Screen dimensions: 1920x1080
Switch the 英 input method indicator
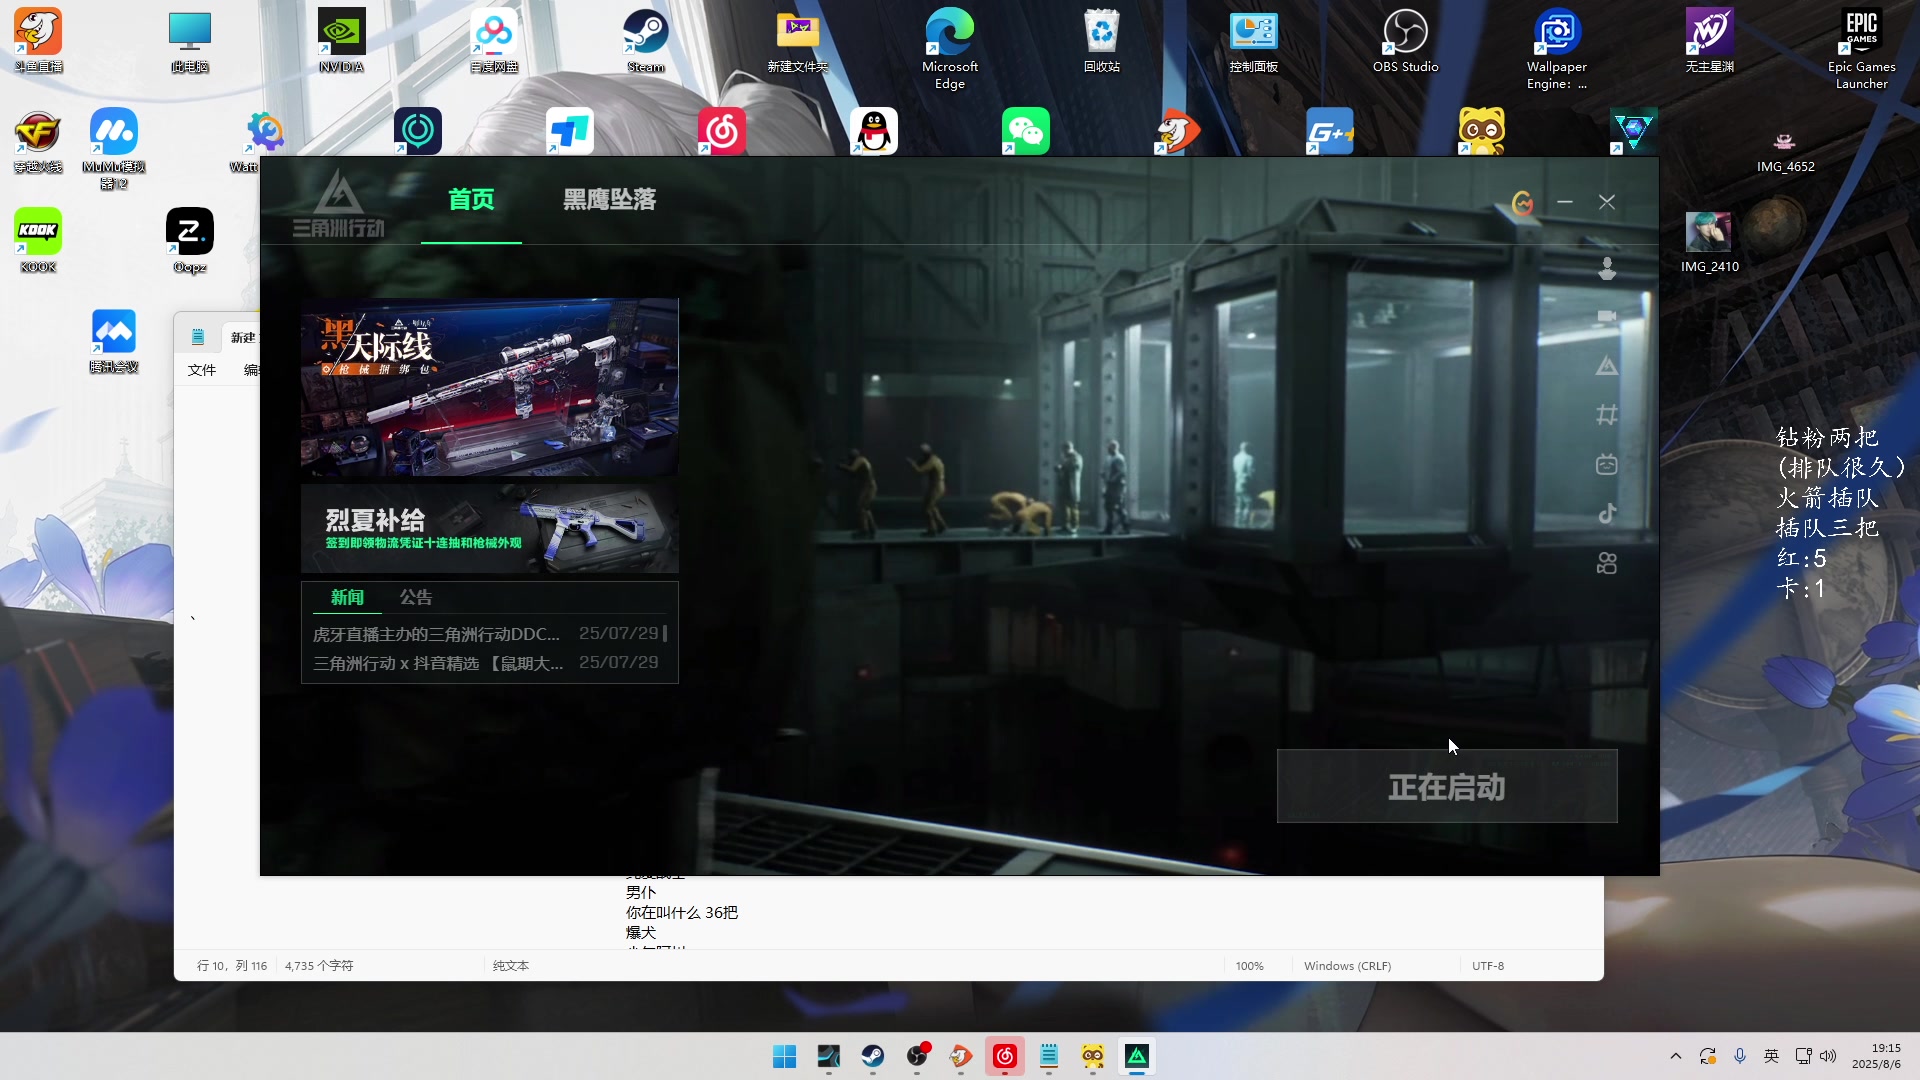coord(1771,1056)
